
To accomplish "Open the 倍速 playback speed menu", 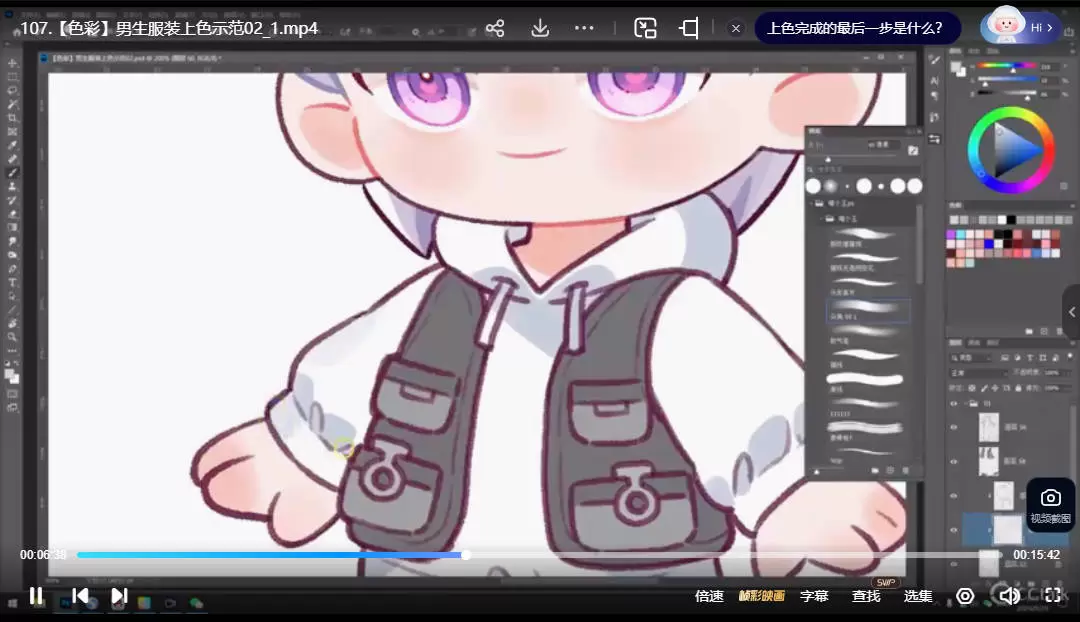I will point(709,596).
